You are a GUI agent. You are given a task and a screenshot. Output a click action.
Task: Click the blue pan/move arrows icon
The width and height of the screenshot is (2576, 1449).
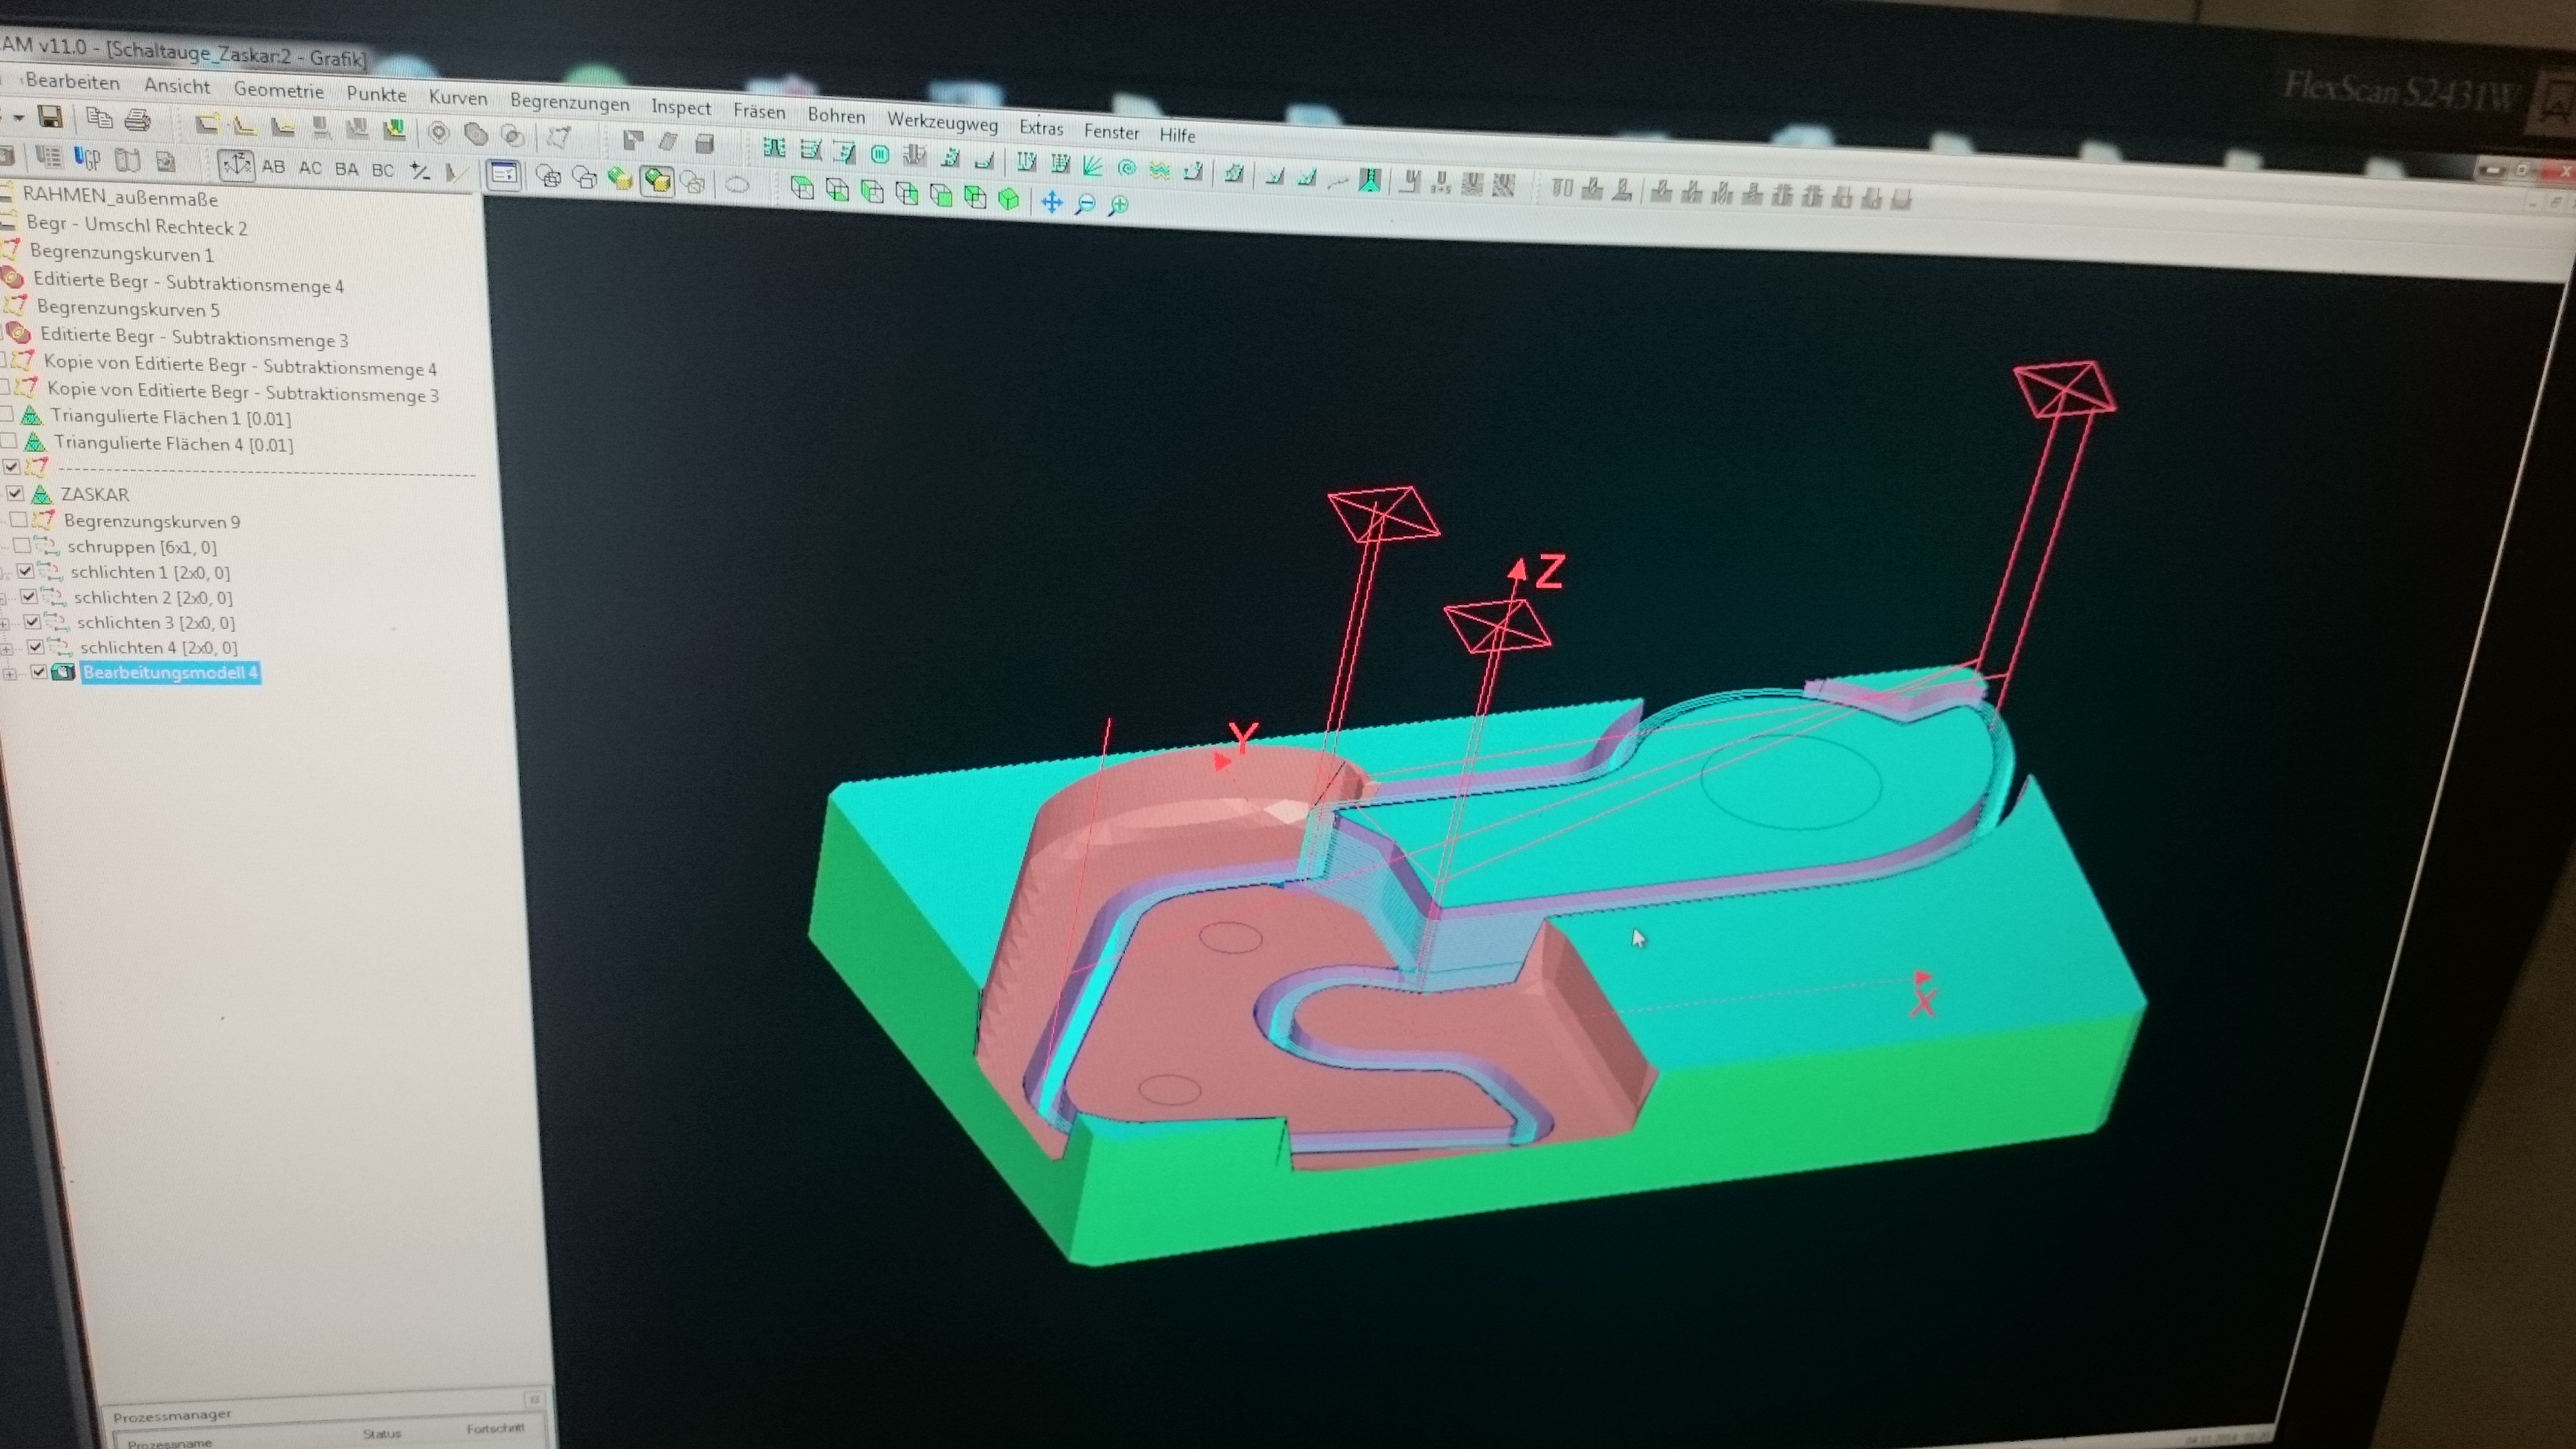click(x=1051, y=203)
